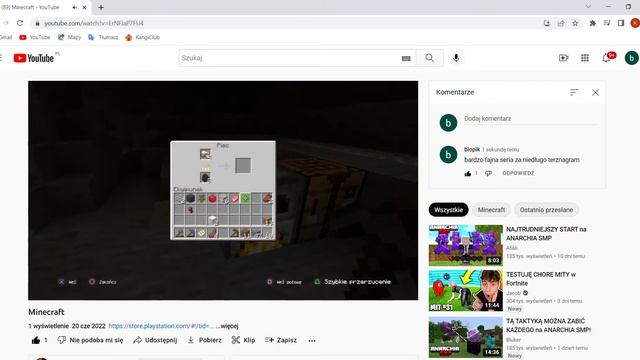Mute the tab using speaker icon
This screenshot has width=640, height=360.
click(x=74, y=7)
